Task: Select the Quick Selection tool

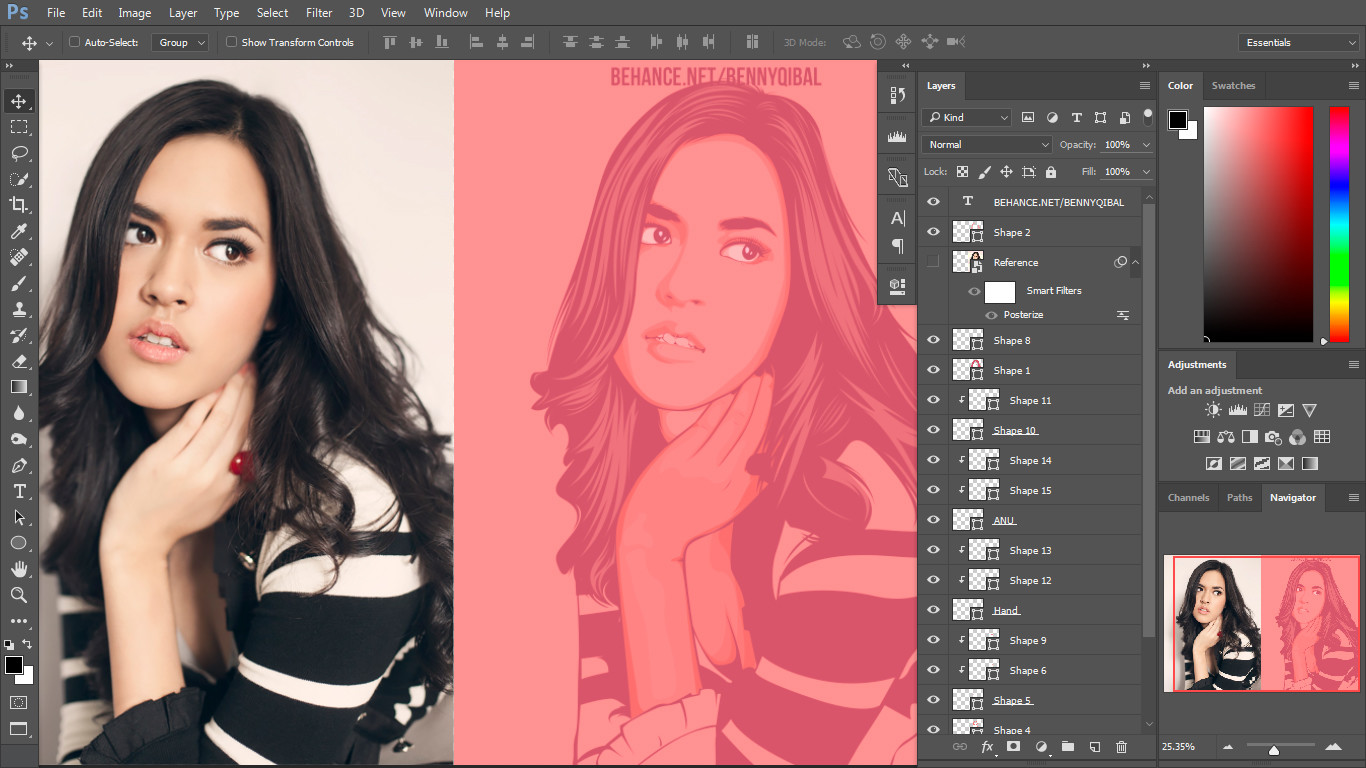Action: click(19, 179)
